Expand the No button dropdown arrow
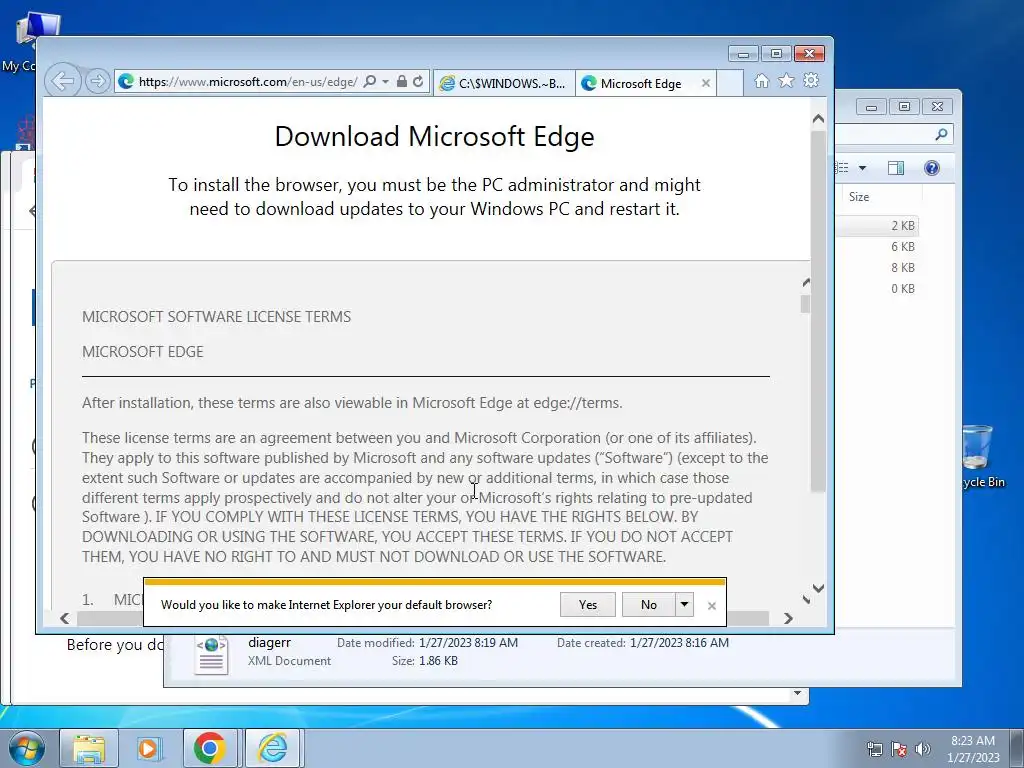1024x768 pixels. pos(684,605)
